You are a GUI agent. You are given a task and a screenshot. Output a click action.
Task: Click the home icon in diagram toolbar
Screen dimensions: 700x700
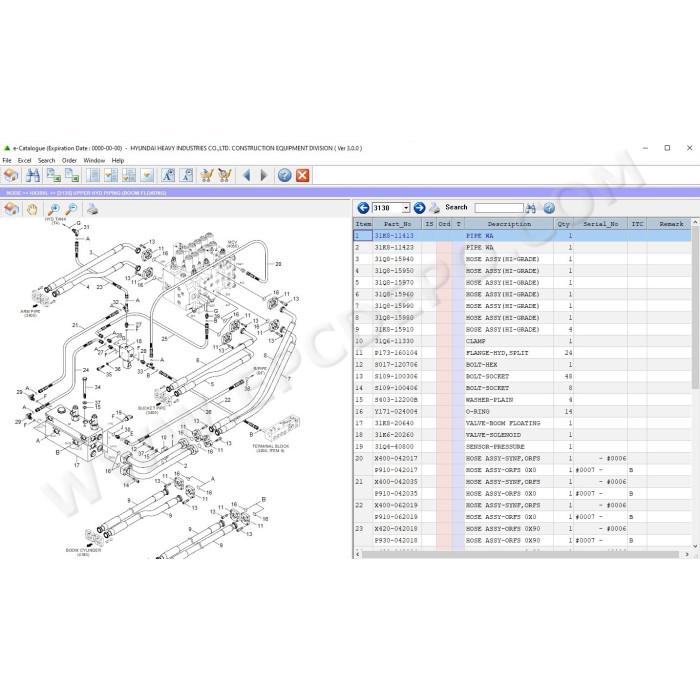click(11, 209)
